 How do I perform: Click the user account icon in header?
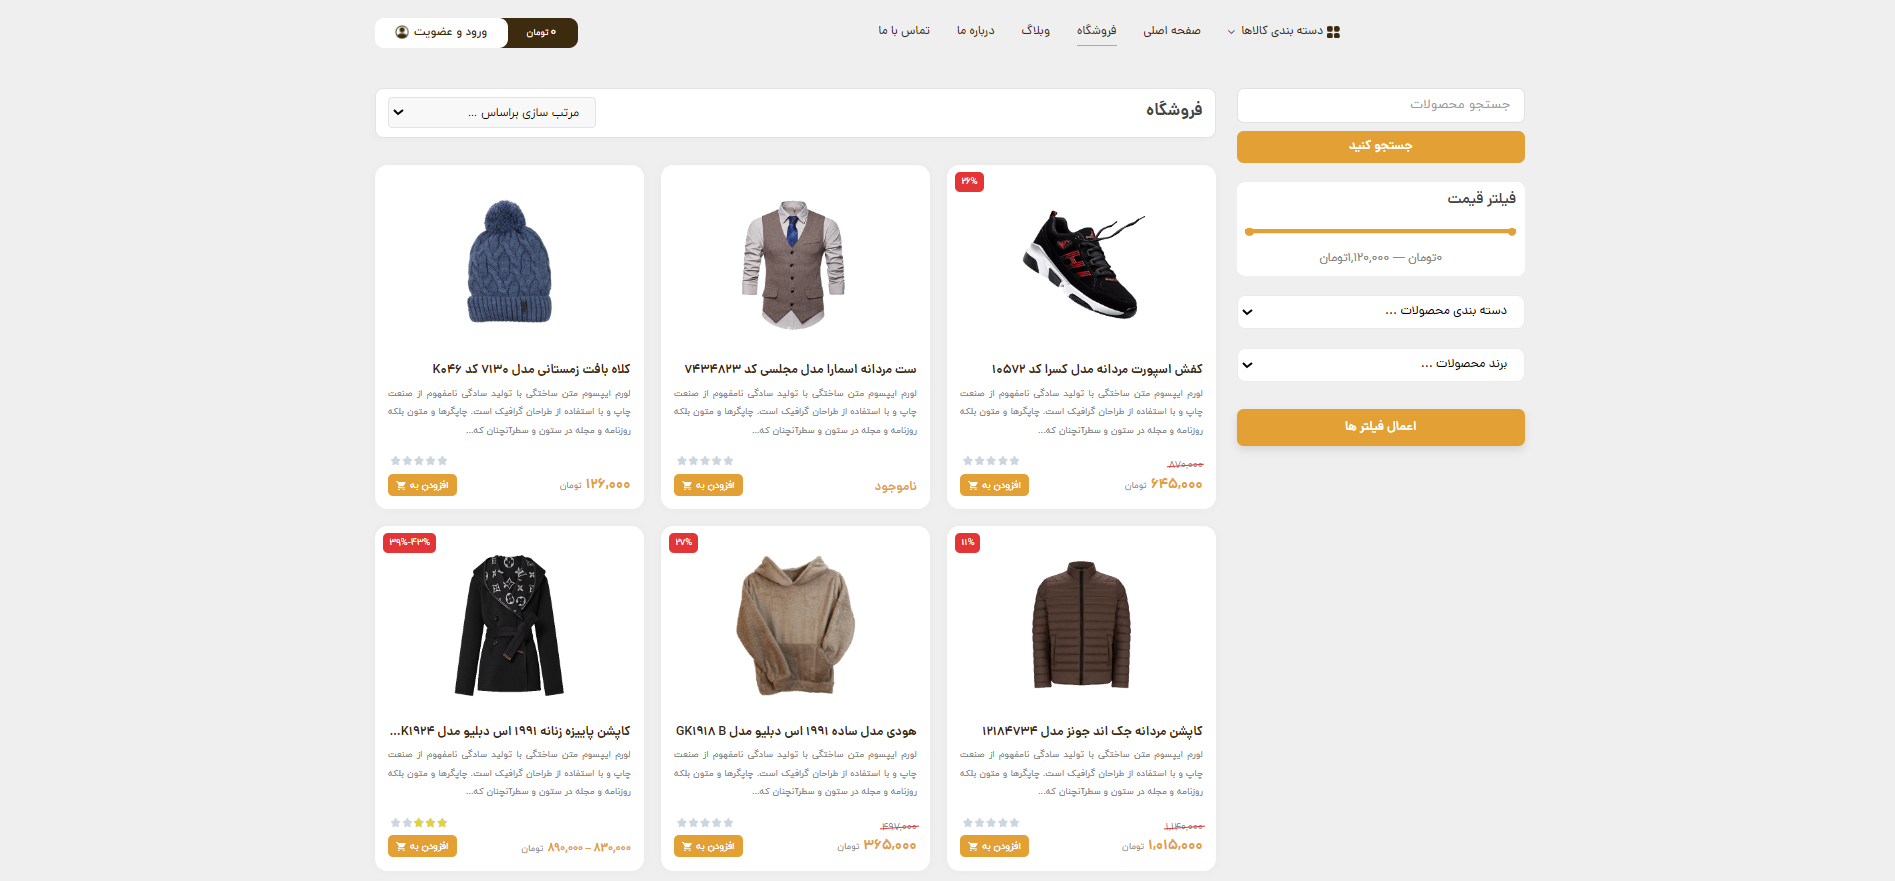(402, 32)
